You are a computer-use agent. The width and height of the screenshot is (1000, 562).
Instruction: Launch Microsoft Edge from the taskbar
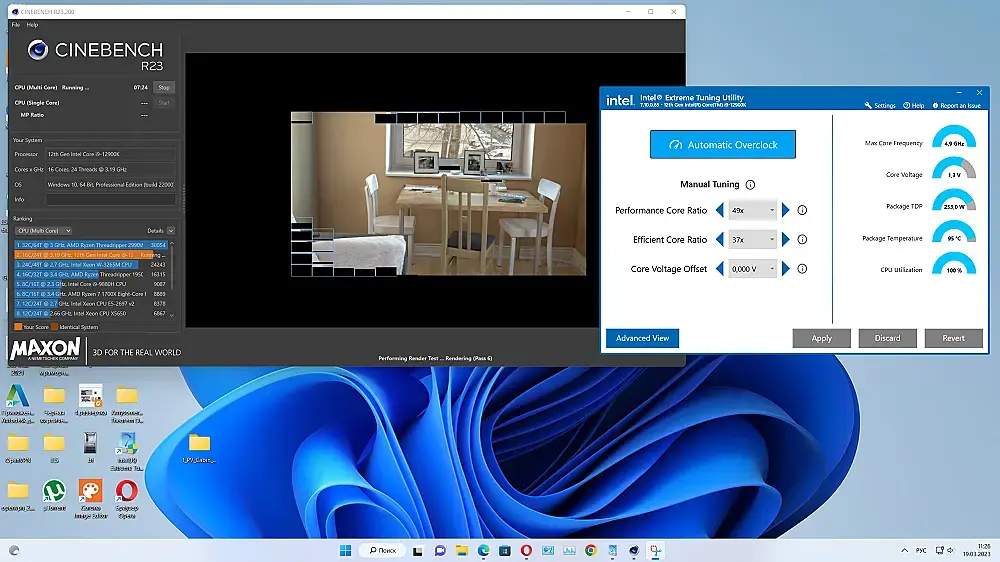[x=483, y=551]
